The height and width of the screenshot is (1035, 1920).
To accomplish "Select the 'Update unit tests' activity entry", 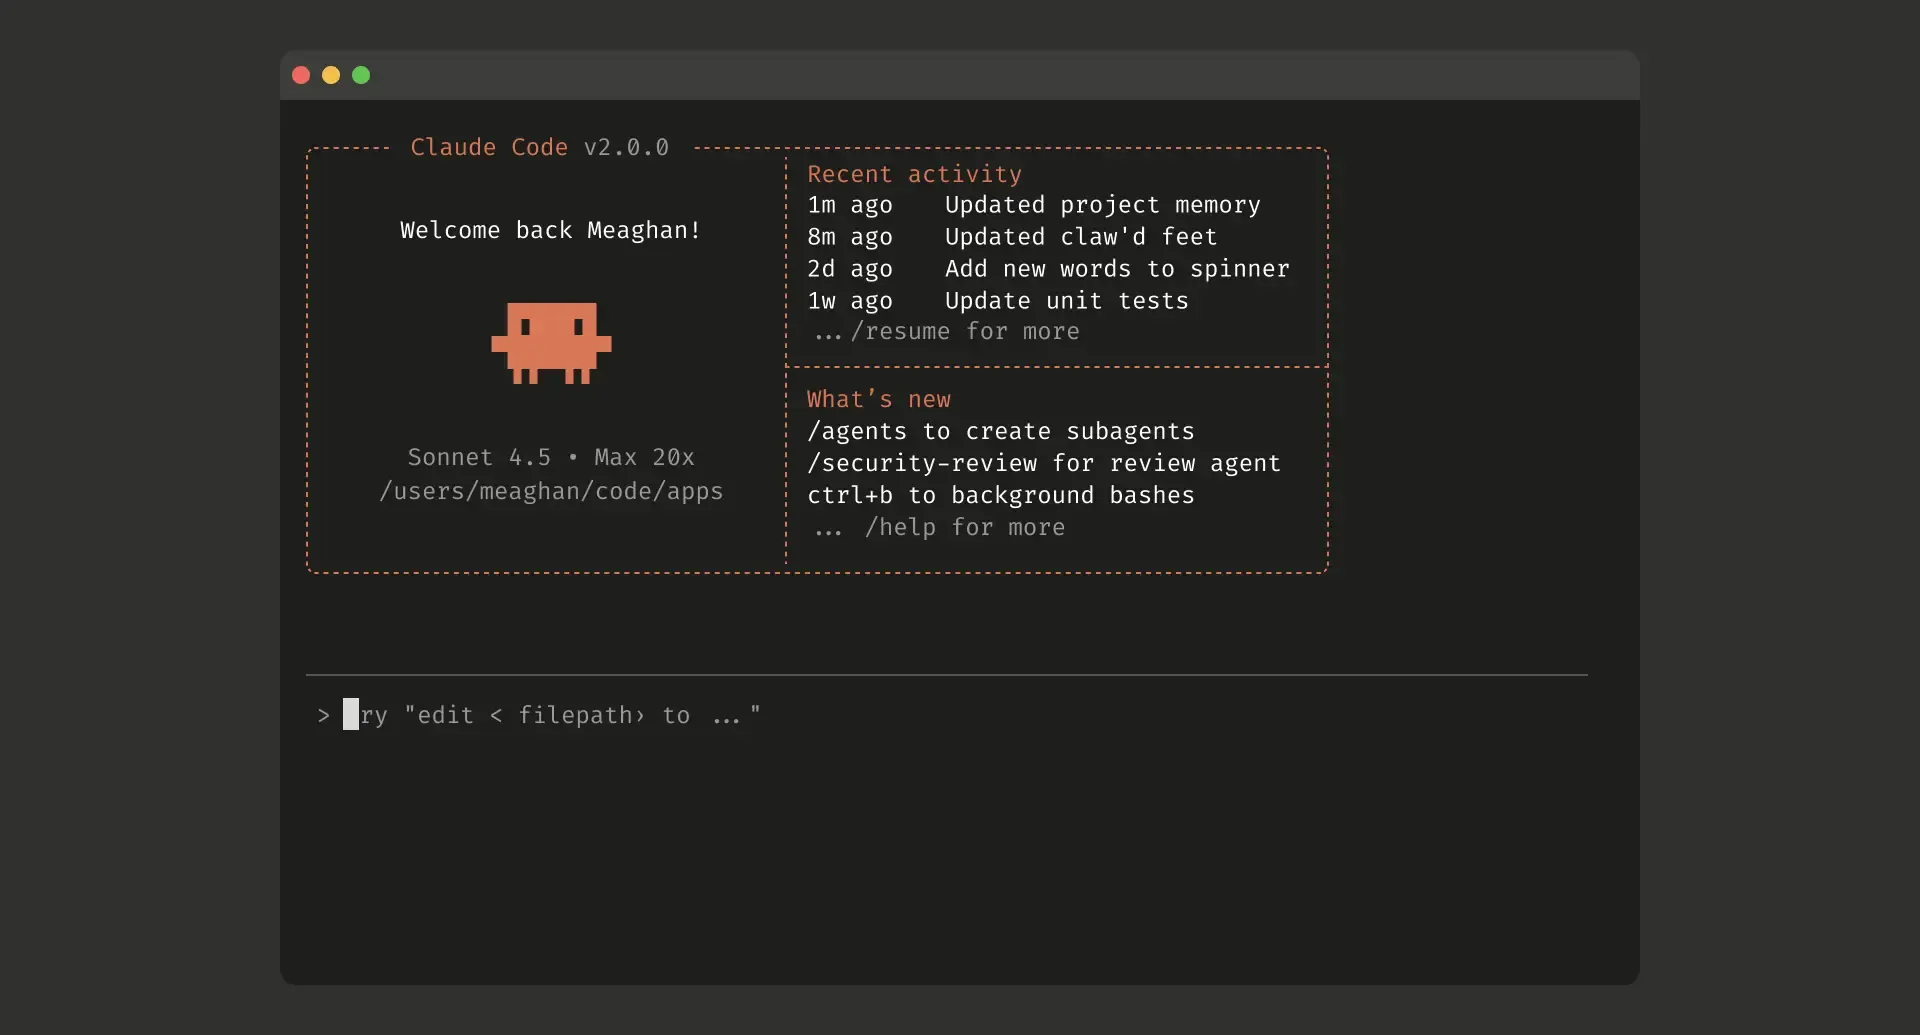I will [1066, 300].
